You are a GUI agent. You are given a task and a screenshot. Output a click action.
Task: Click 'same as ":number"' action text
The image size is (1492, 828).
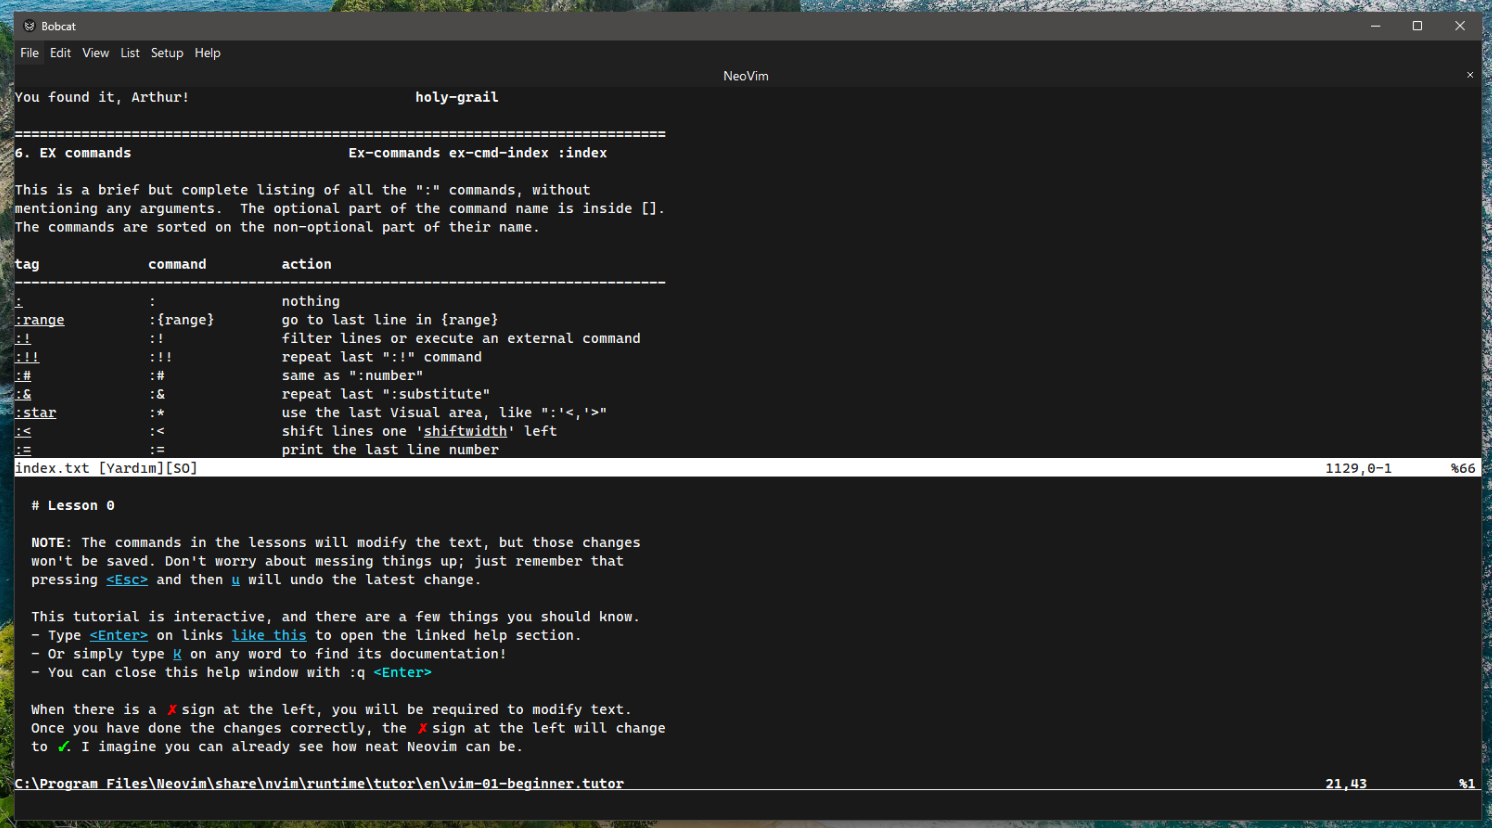(x=352, y=376)
